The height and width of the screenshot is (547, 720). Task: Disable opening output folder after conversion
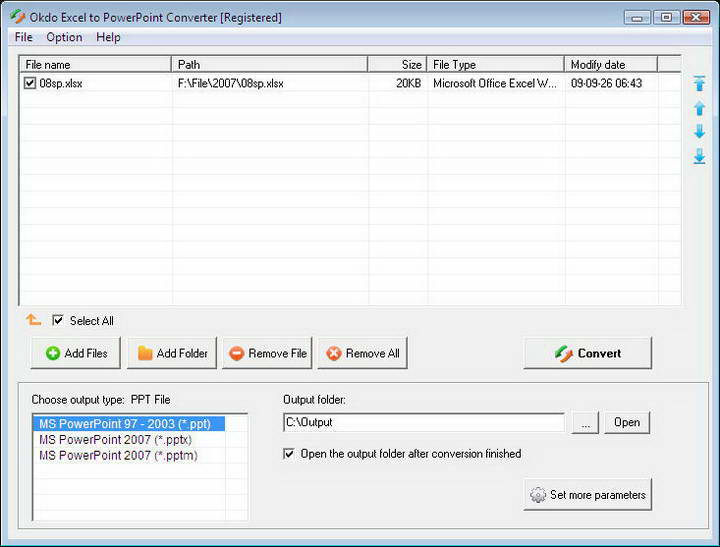point(289,454)
